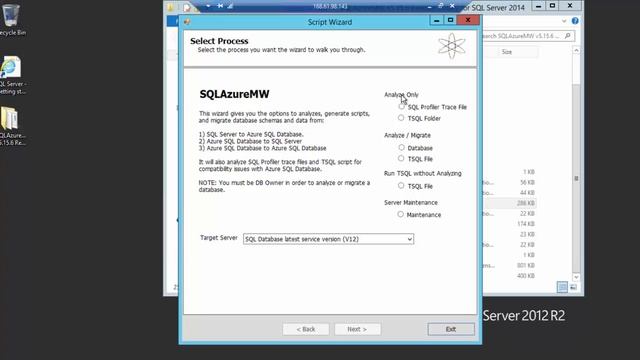Screen dimensions: 640x360
Task: Click the Next button
Action: click(x=358, y=329)
